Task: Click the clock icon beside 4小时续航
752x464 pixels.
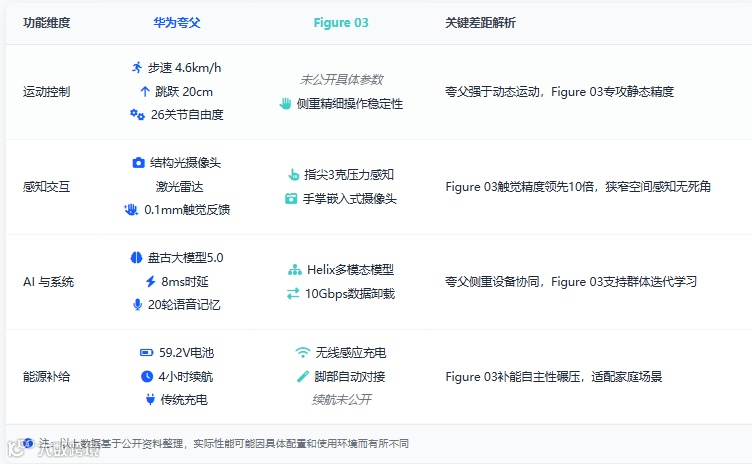Action: [147, 376]
